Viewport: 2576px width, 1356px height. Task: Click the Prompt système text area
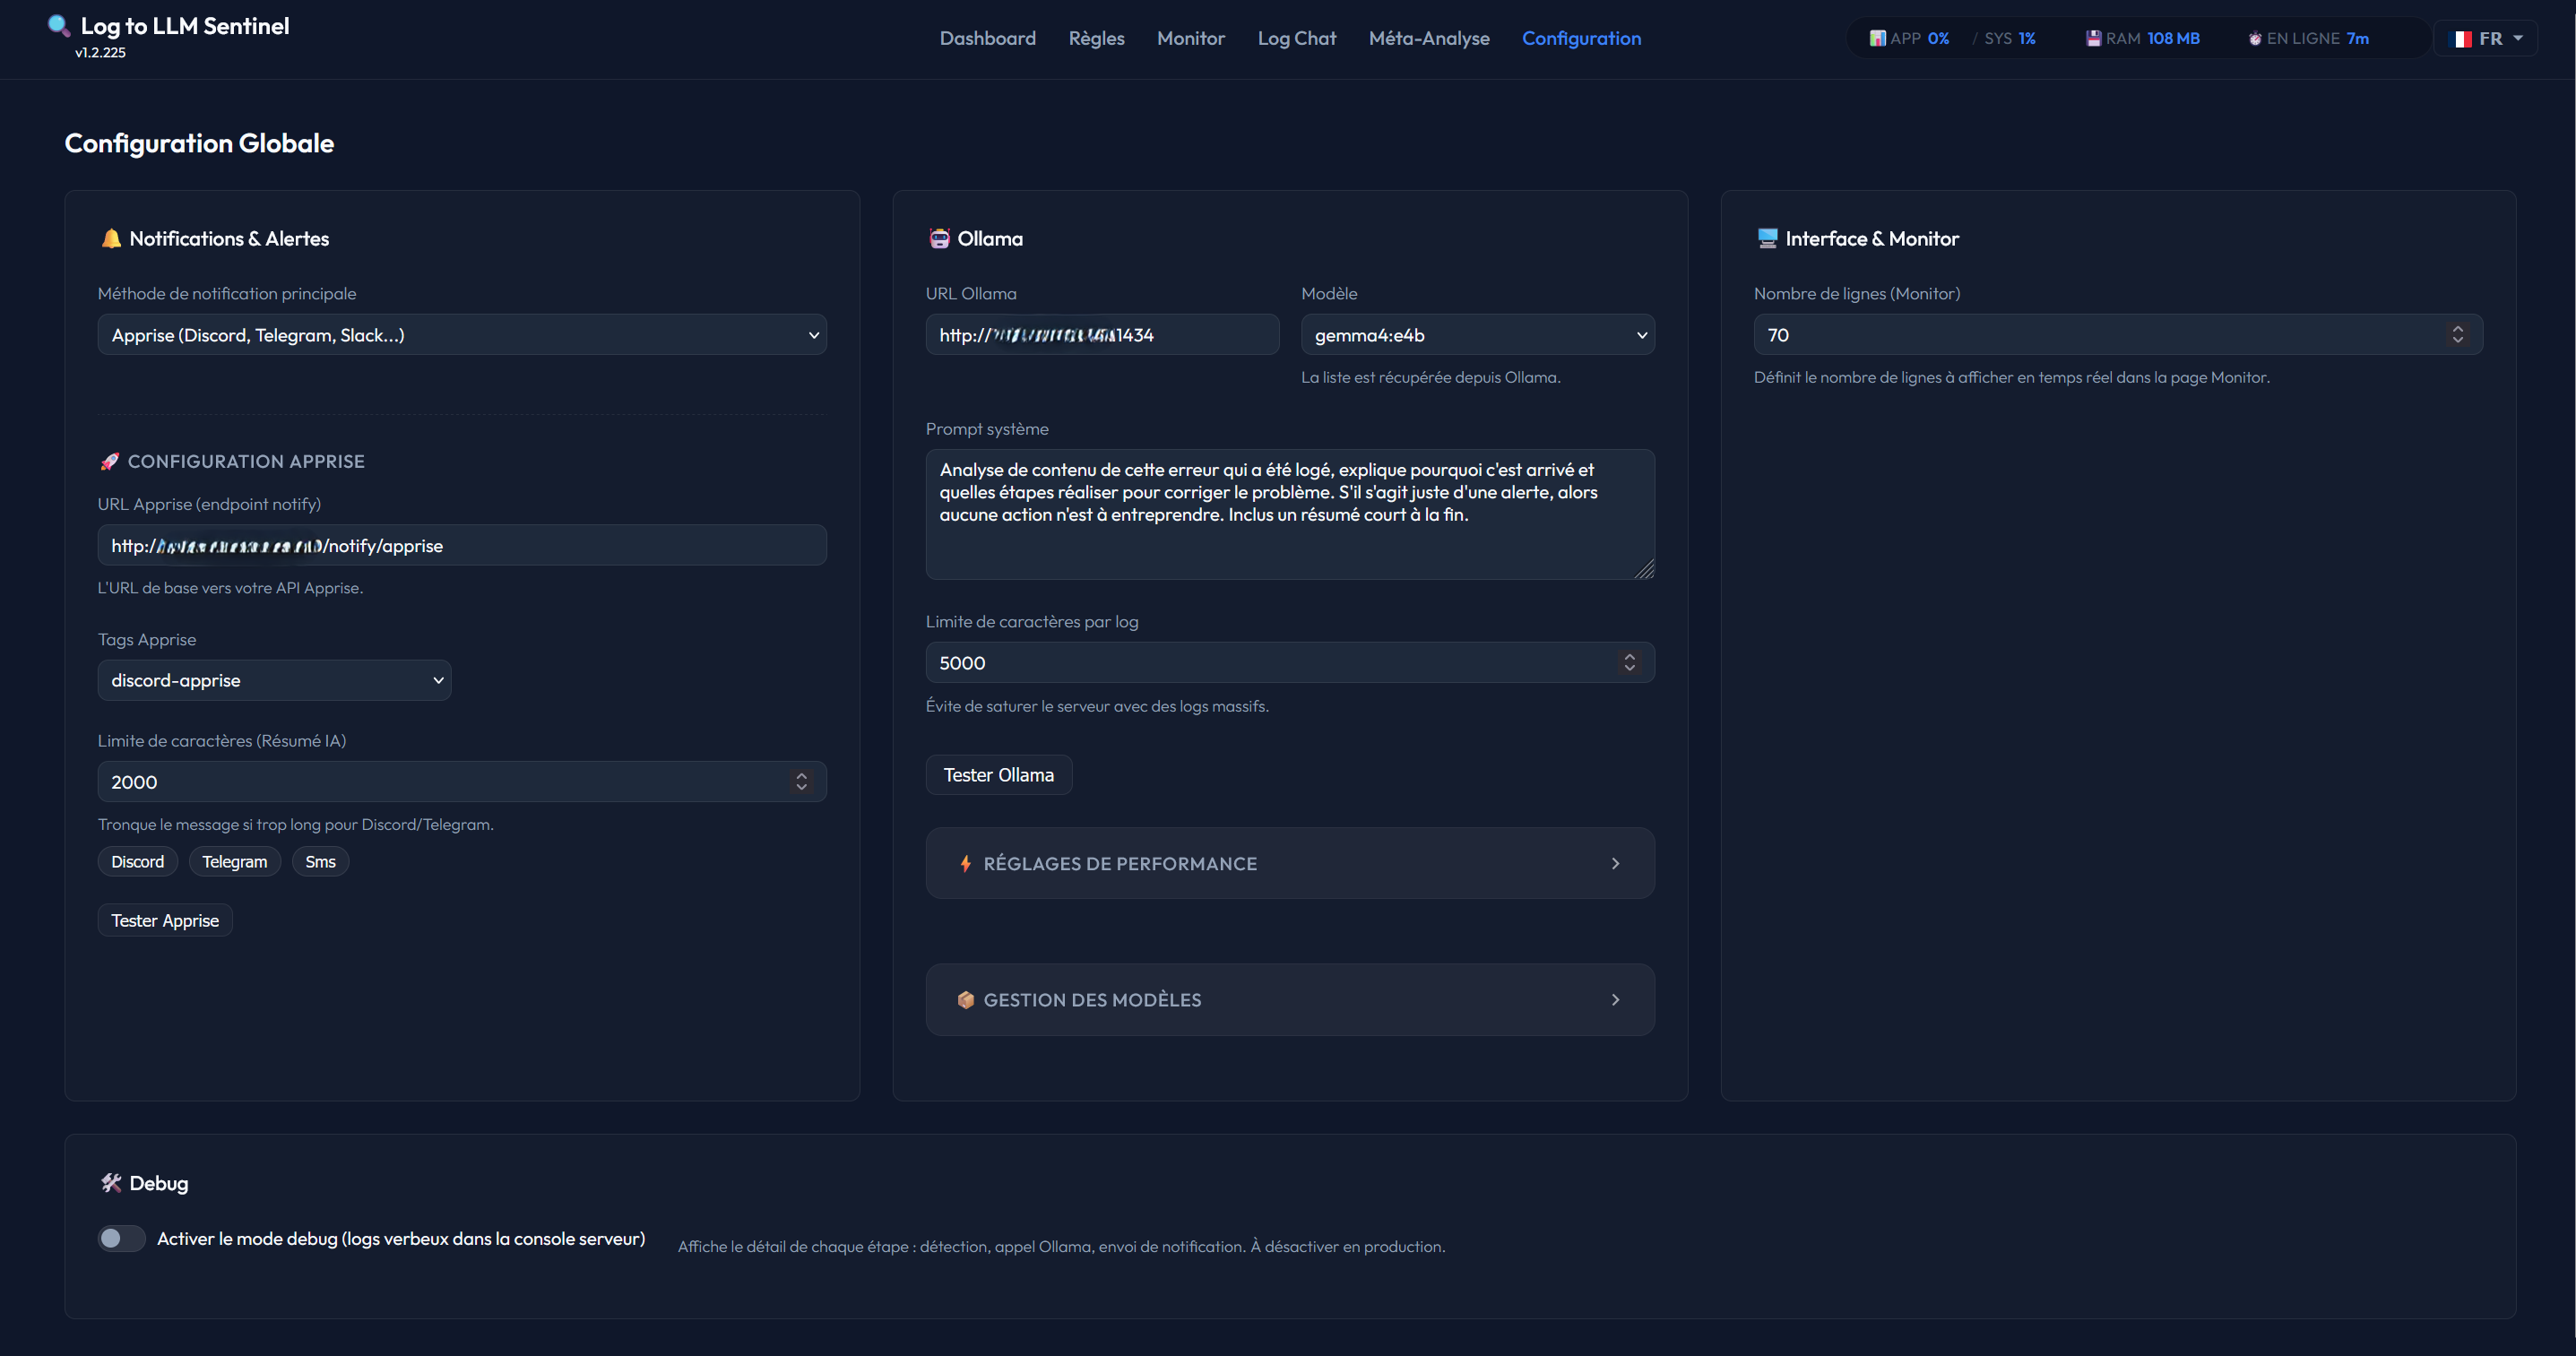click(x=1290, y=514)
